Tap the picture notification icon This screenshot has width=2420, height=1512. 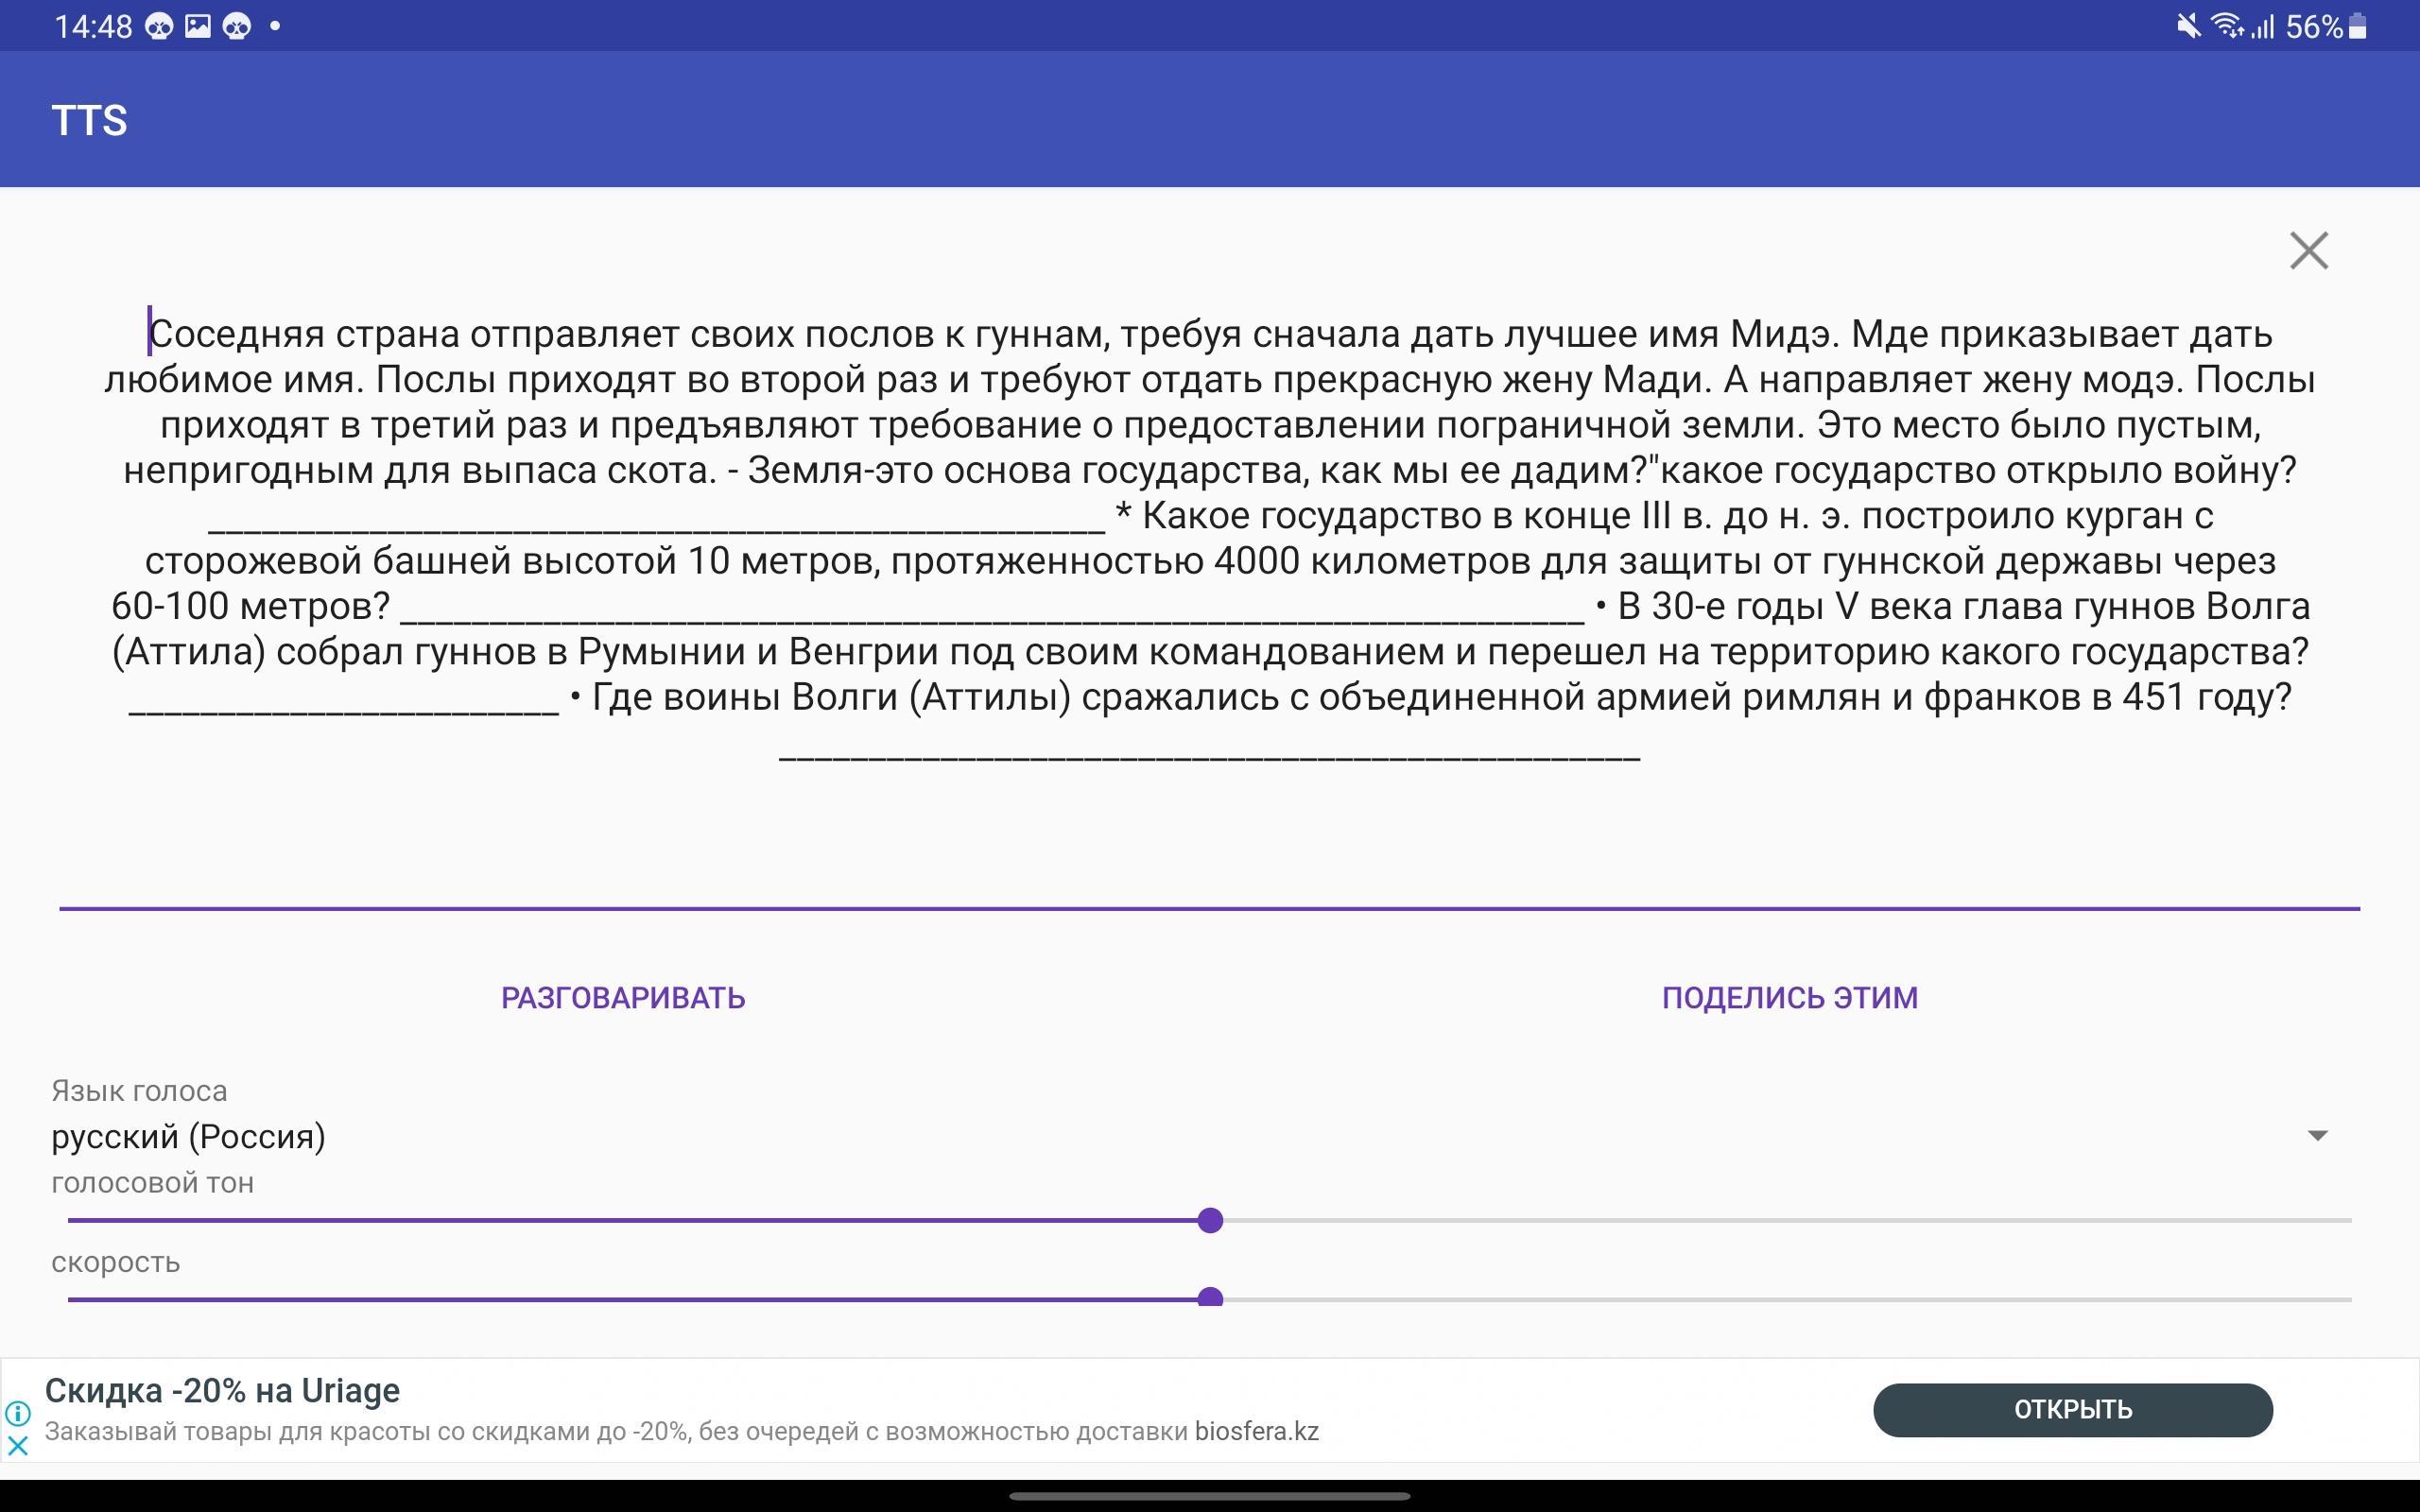tap(198, 26)
